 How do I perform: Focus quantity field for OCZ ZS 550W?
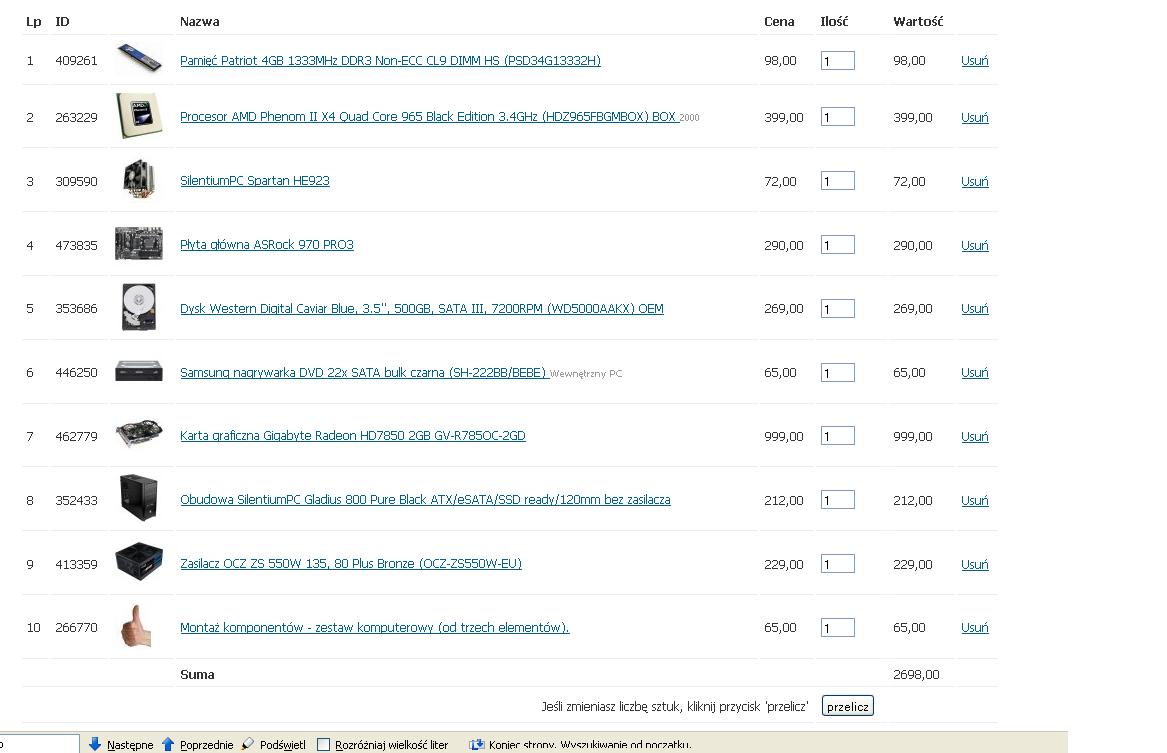(x=837, y=564)
